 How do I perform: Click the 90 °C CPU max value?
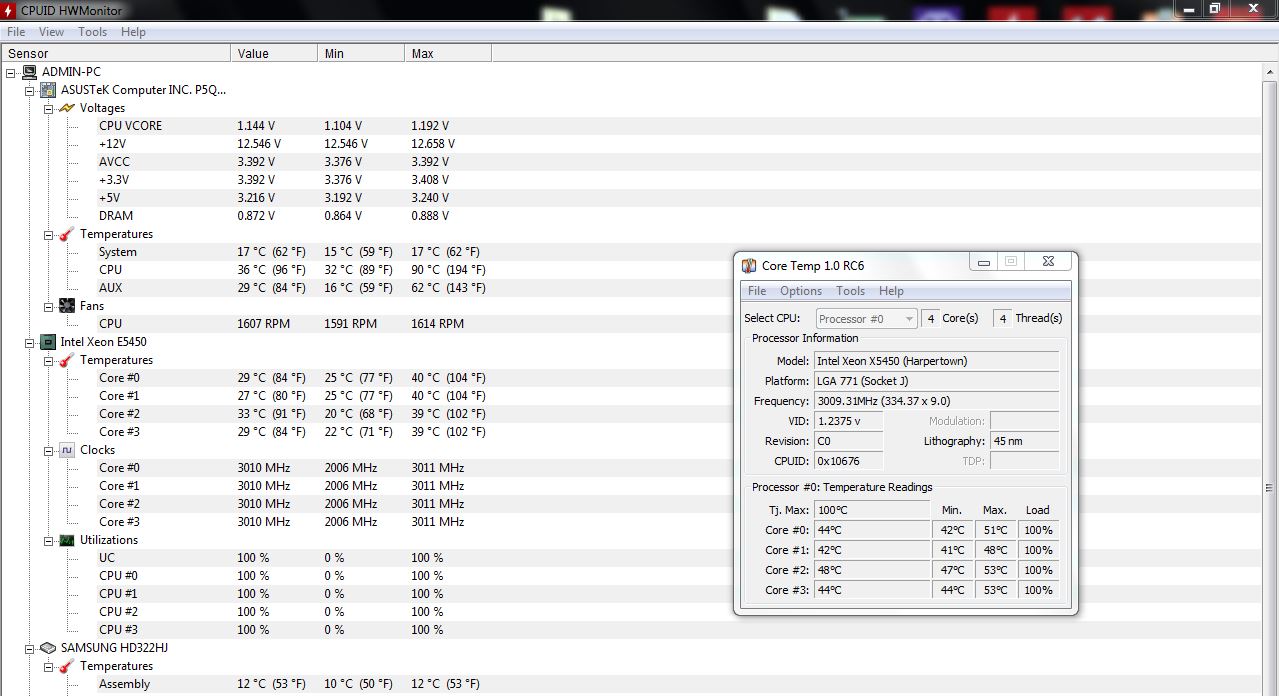coord(448,270)
